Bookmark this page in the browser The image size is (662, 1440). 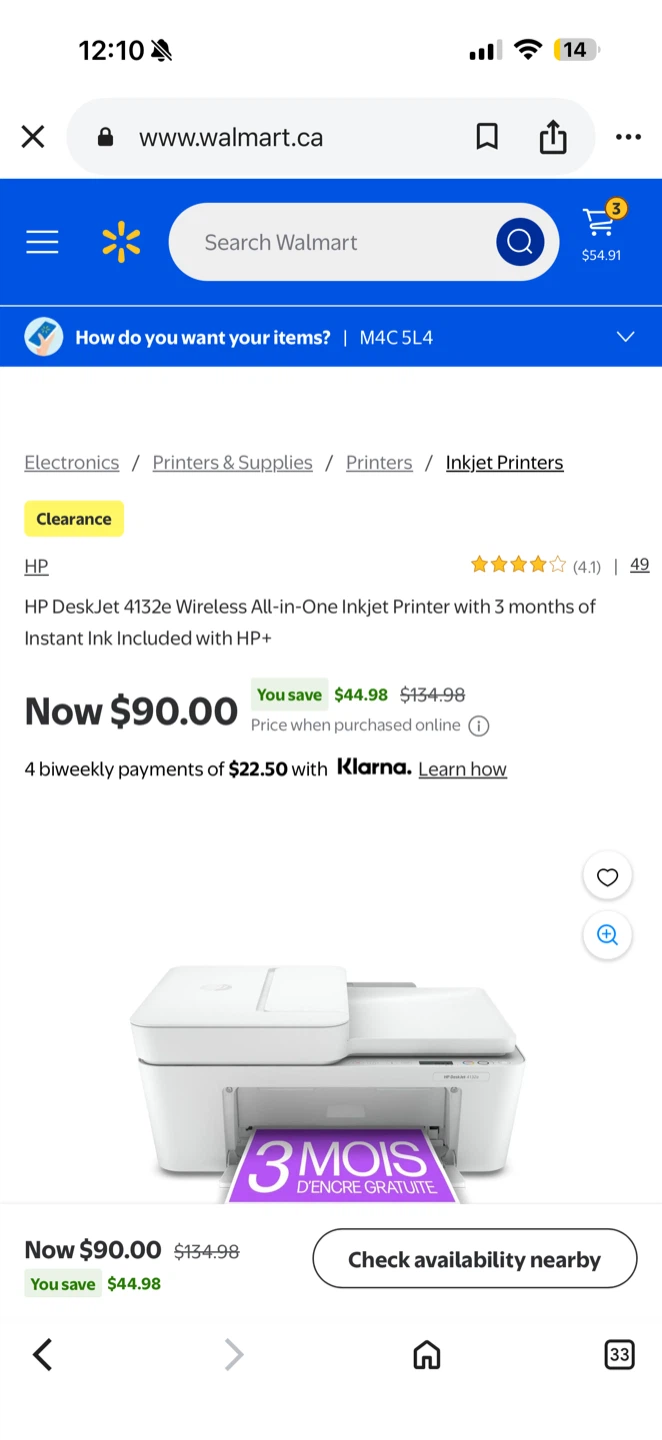click(x=487, y=137)
